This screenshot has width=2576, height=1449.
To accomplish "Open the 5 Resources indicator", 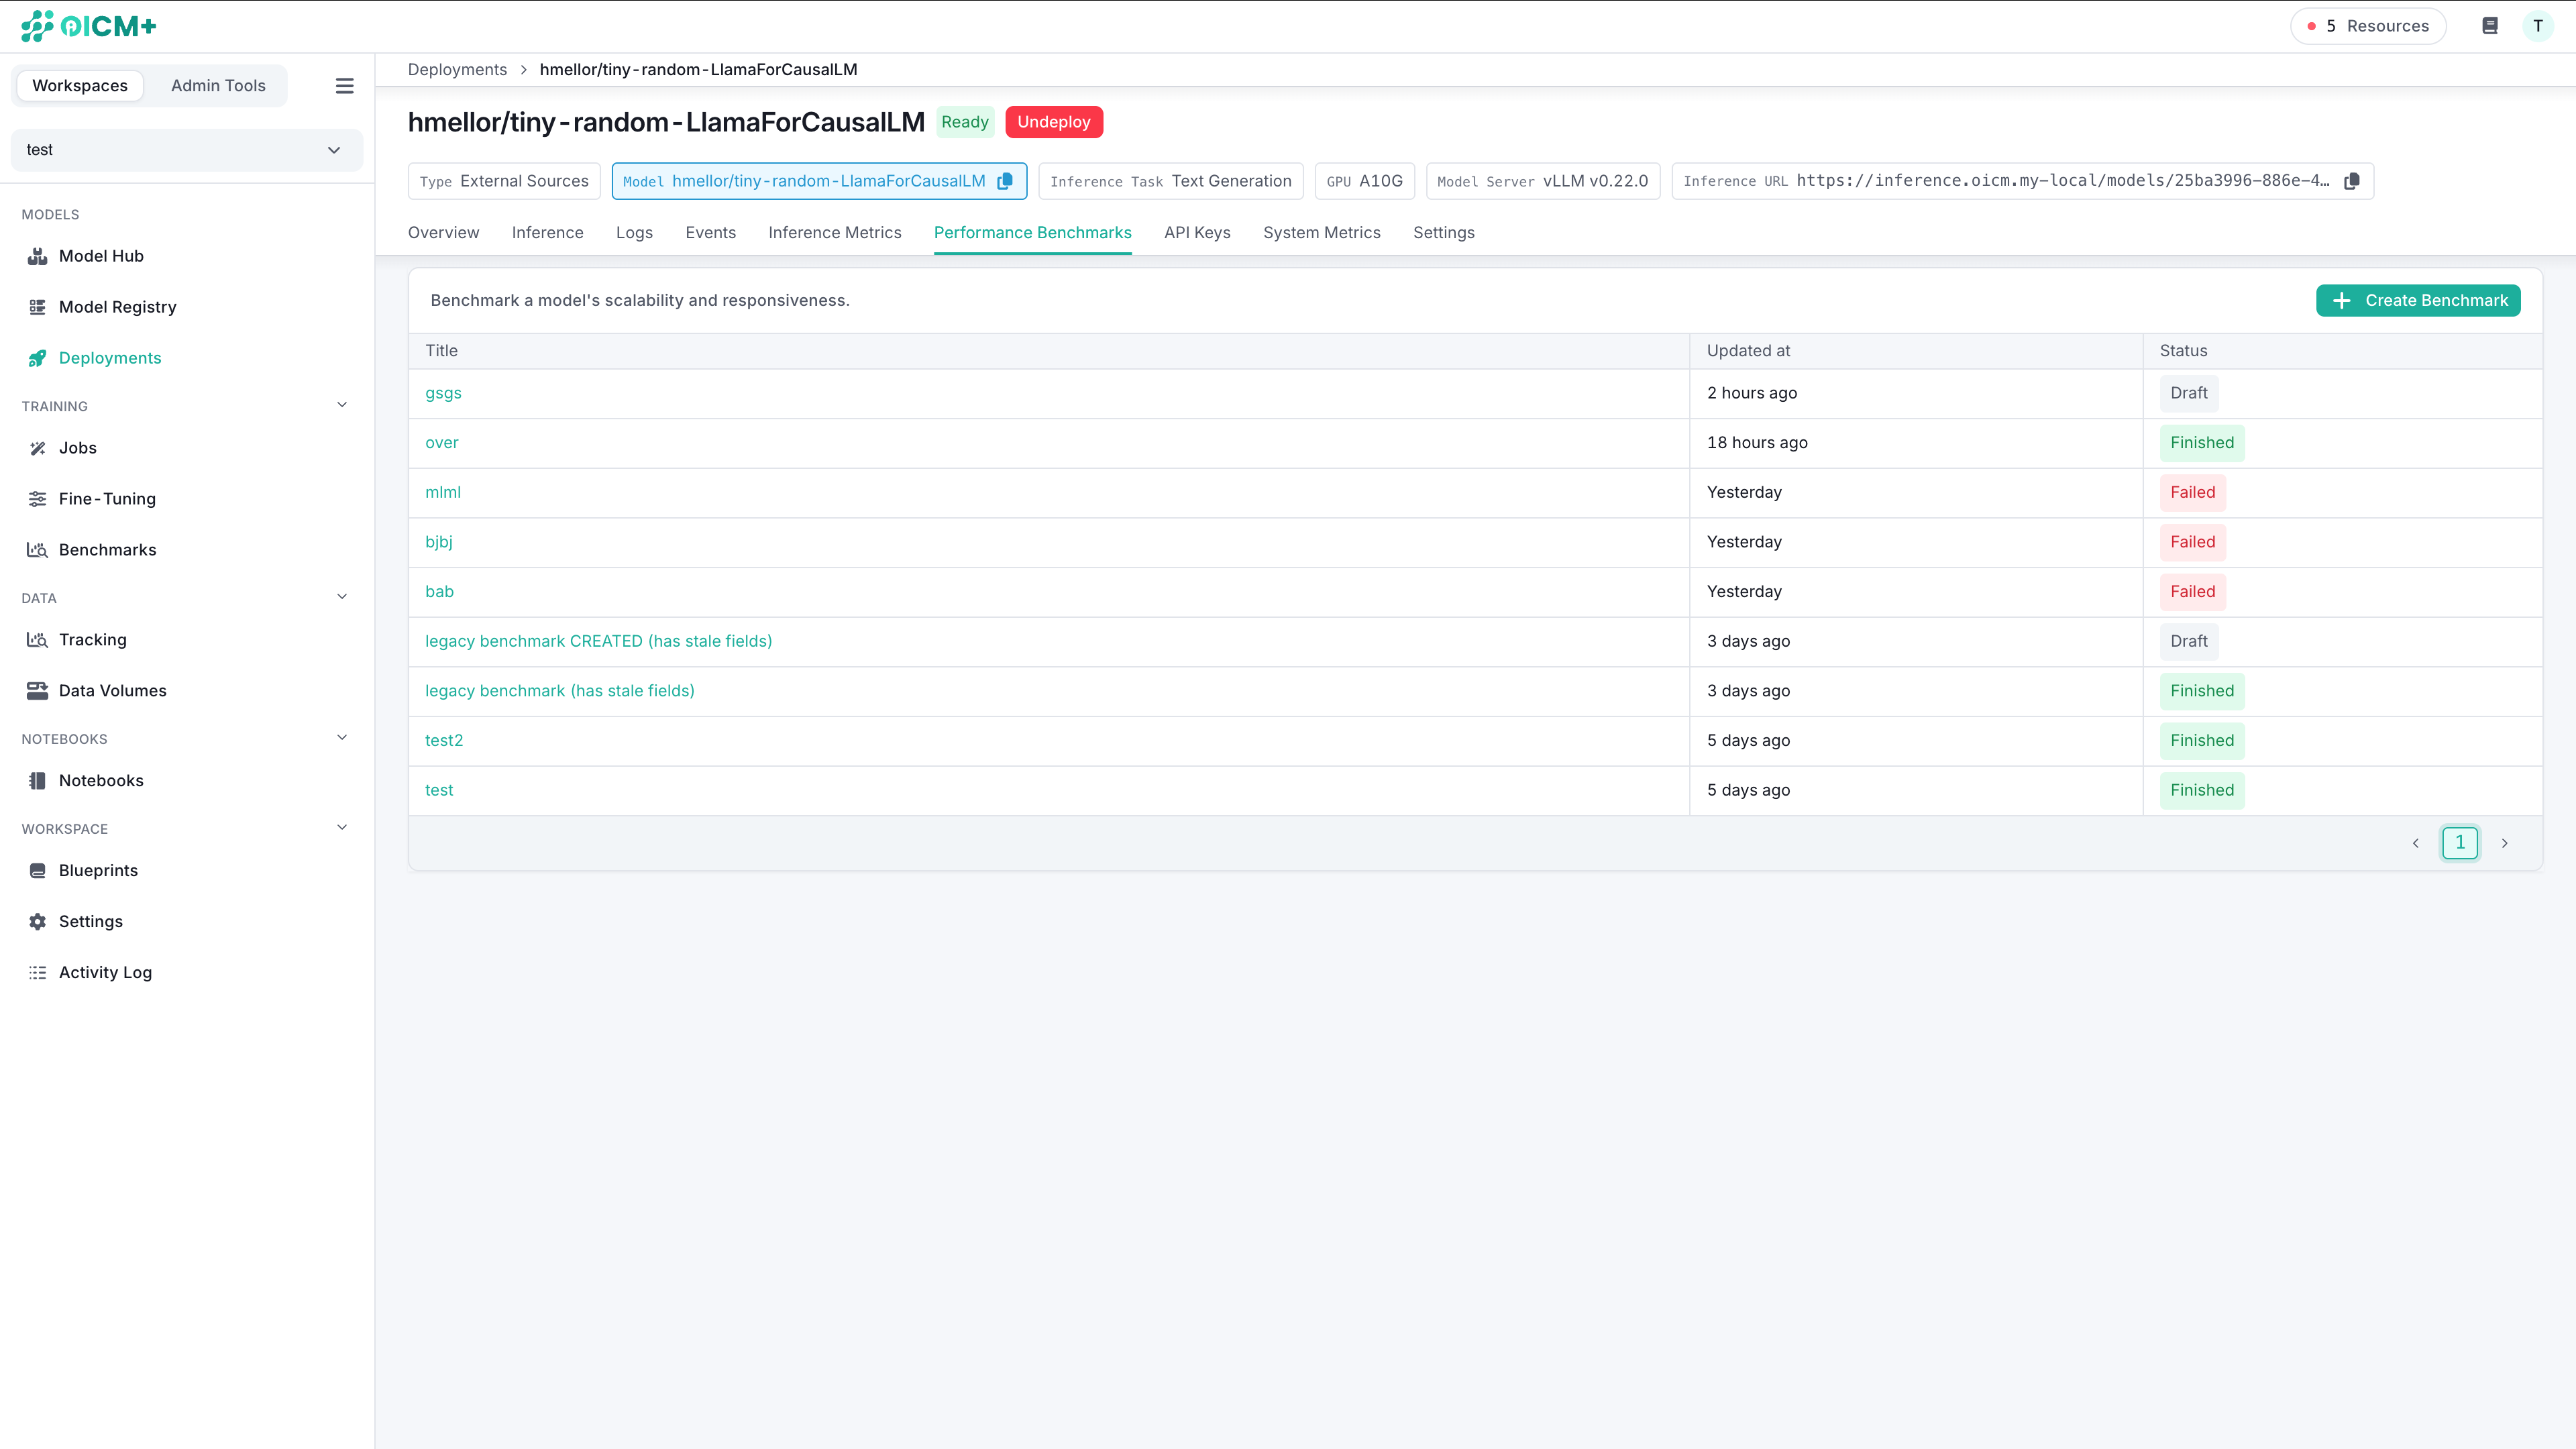I will 2368,26.
